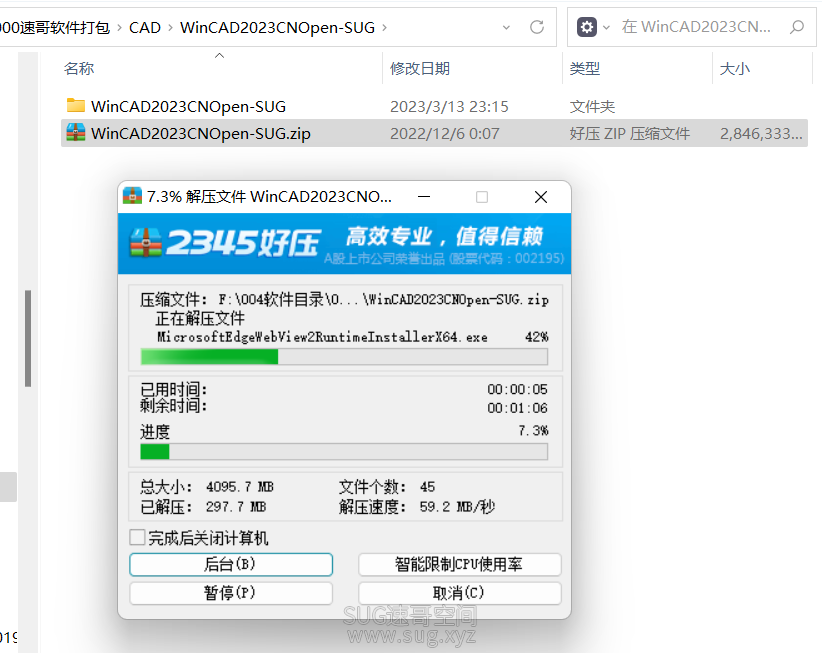The height and width of the screenshot is (653, 822).
Task: Click the 剩余时间 value 00:01:06
Action: (x=517, y=408)
